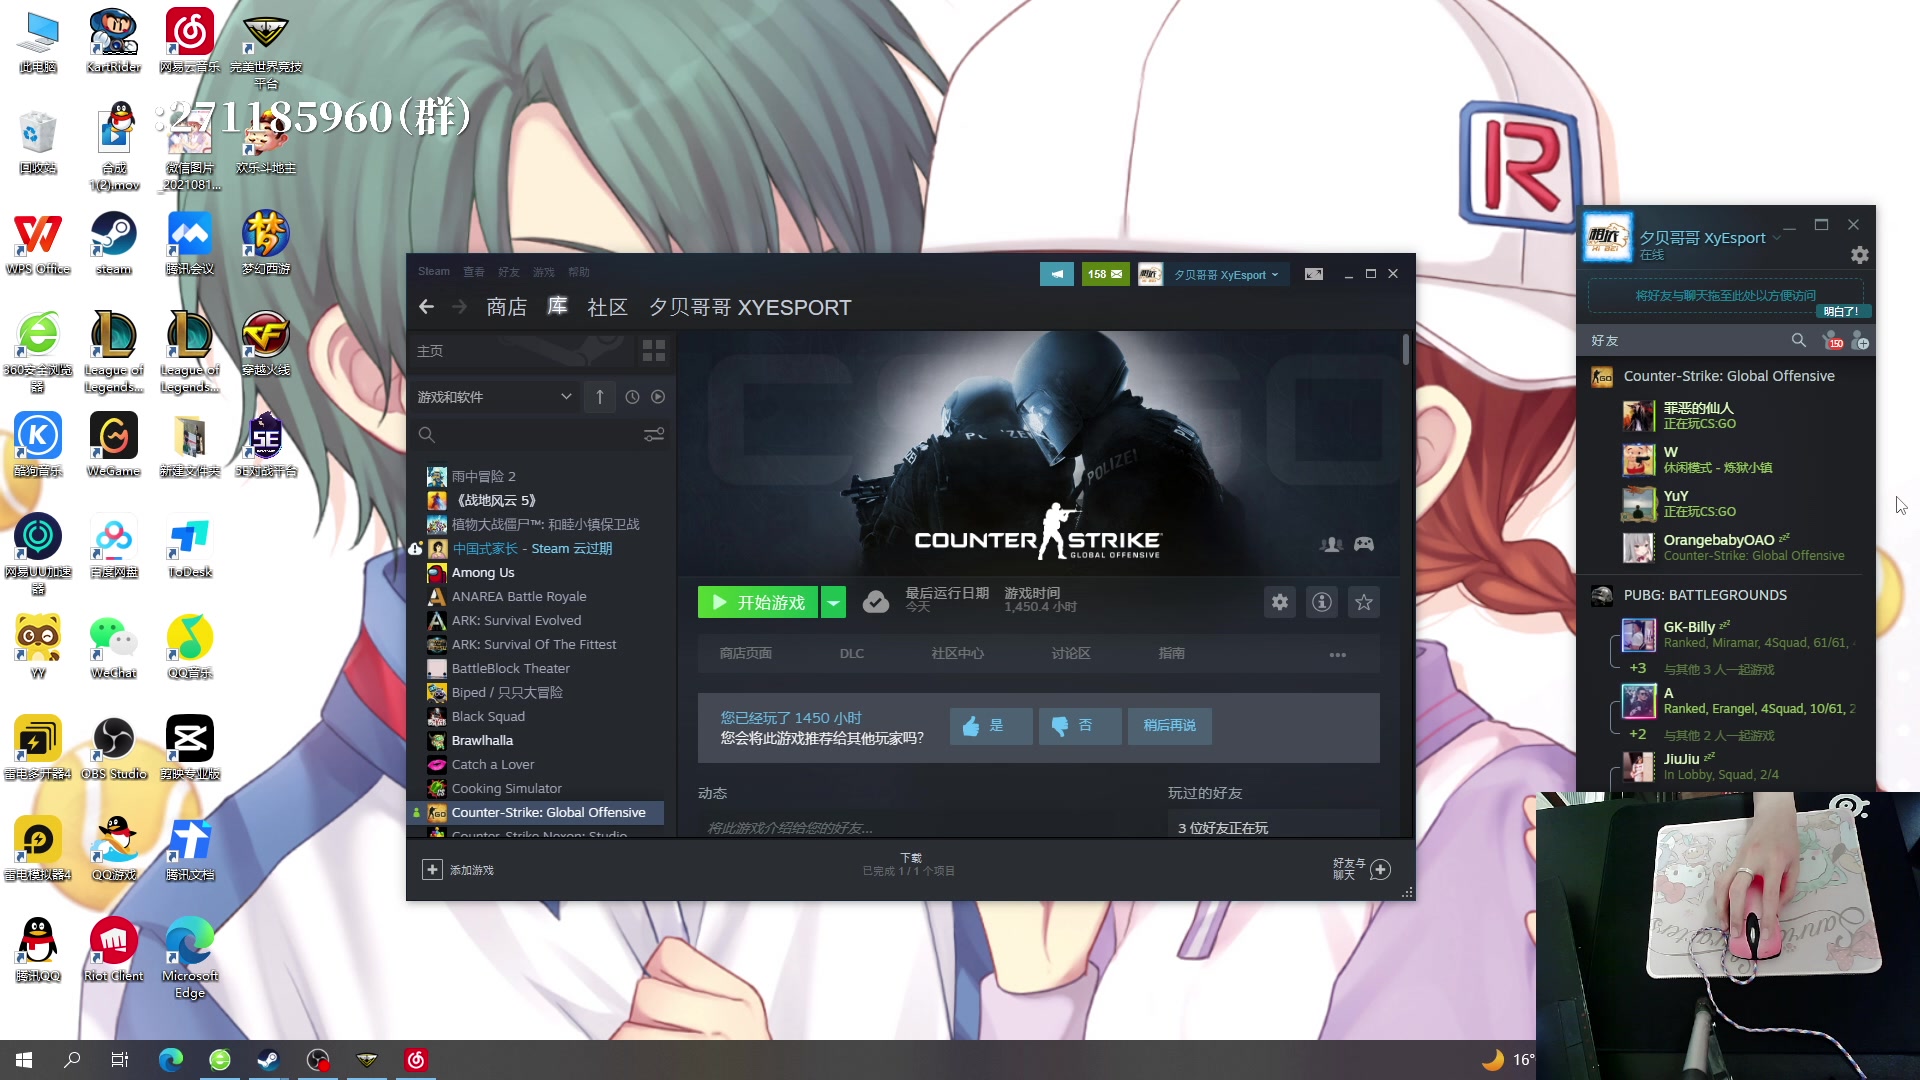Screen dimensions: 1920x1080
Task: Recommend game with 是 thumbs-up button
Action: 991,726
